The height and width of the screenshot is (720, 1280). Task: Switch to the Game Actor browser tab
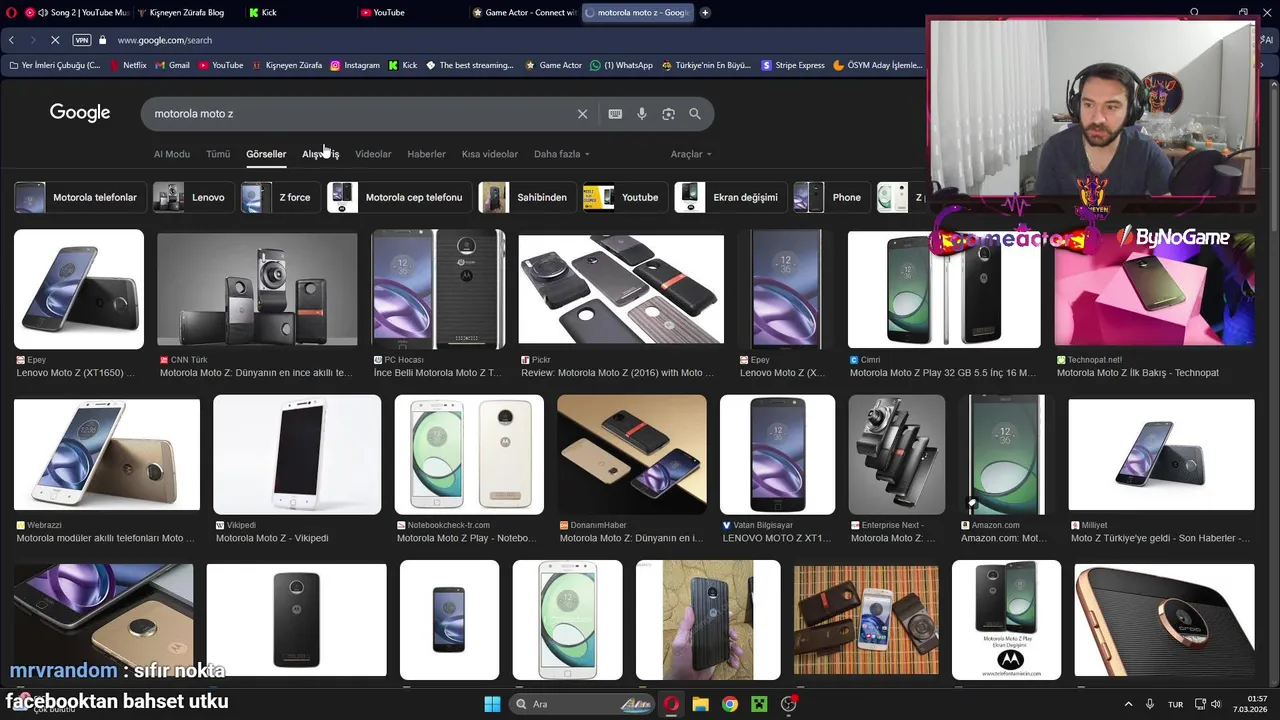click(x=523, y=13)
